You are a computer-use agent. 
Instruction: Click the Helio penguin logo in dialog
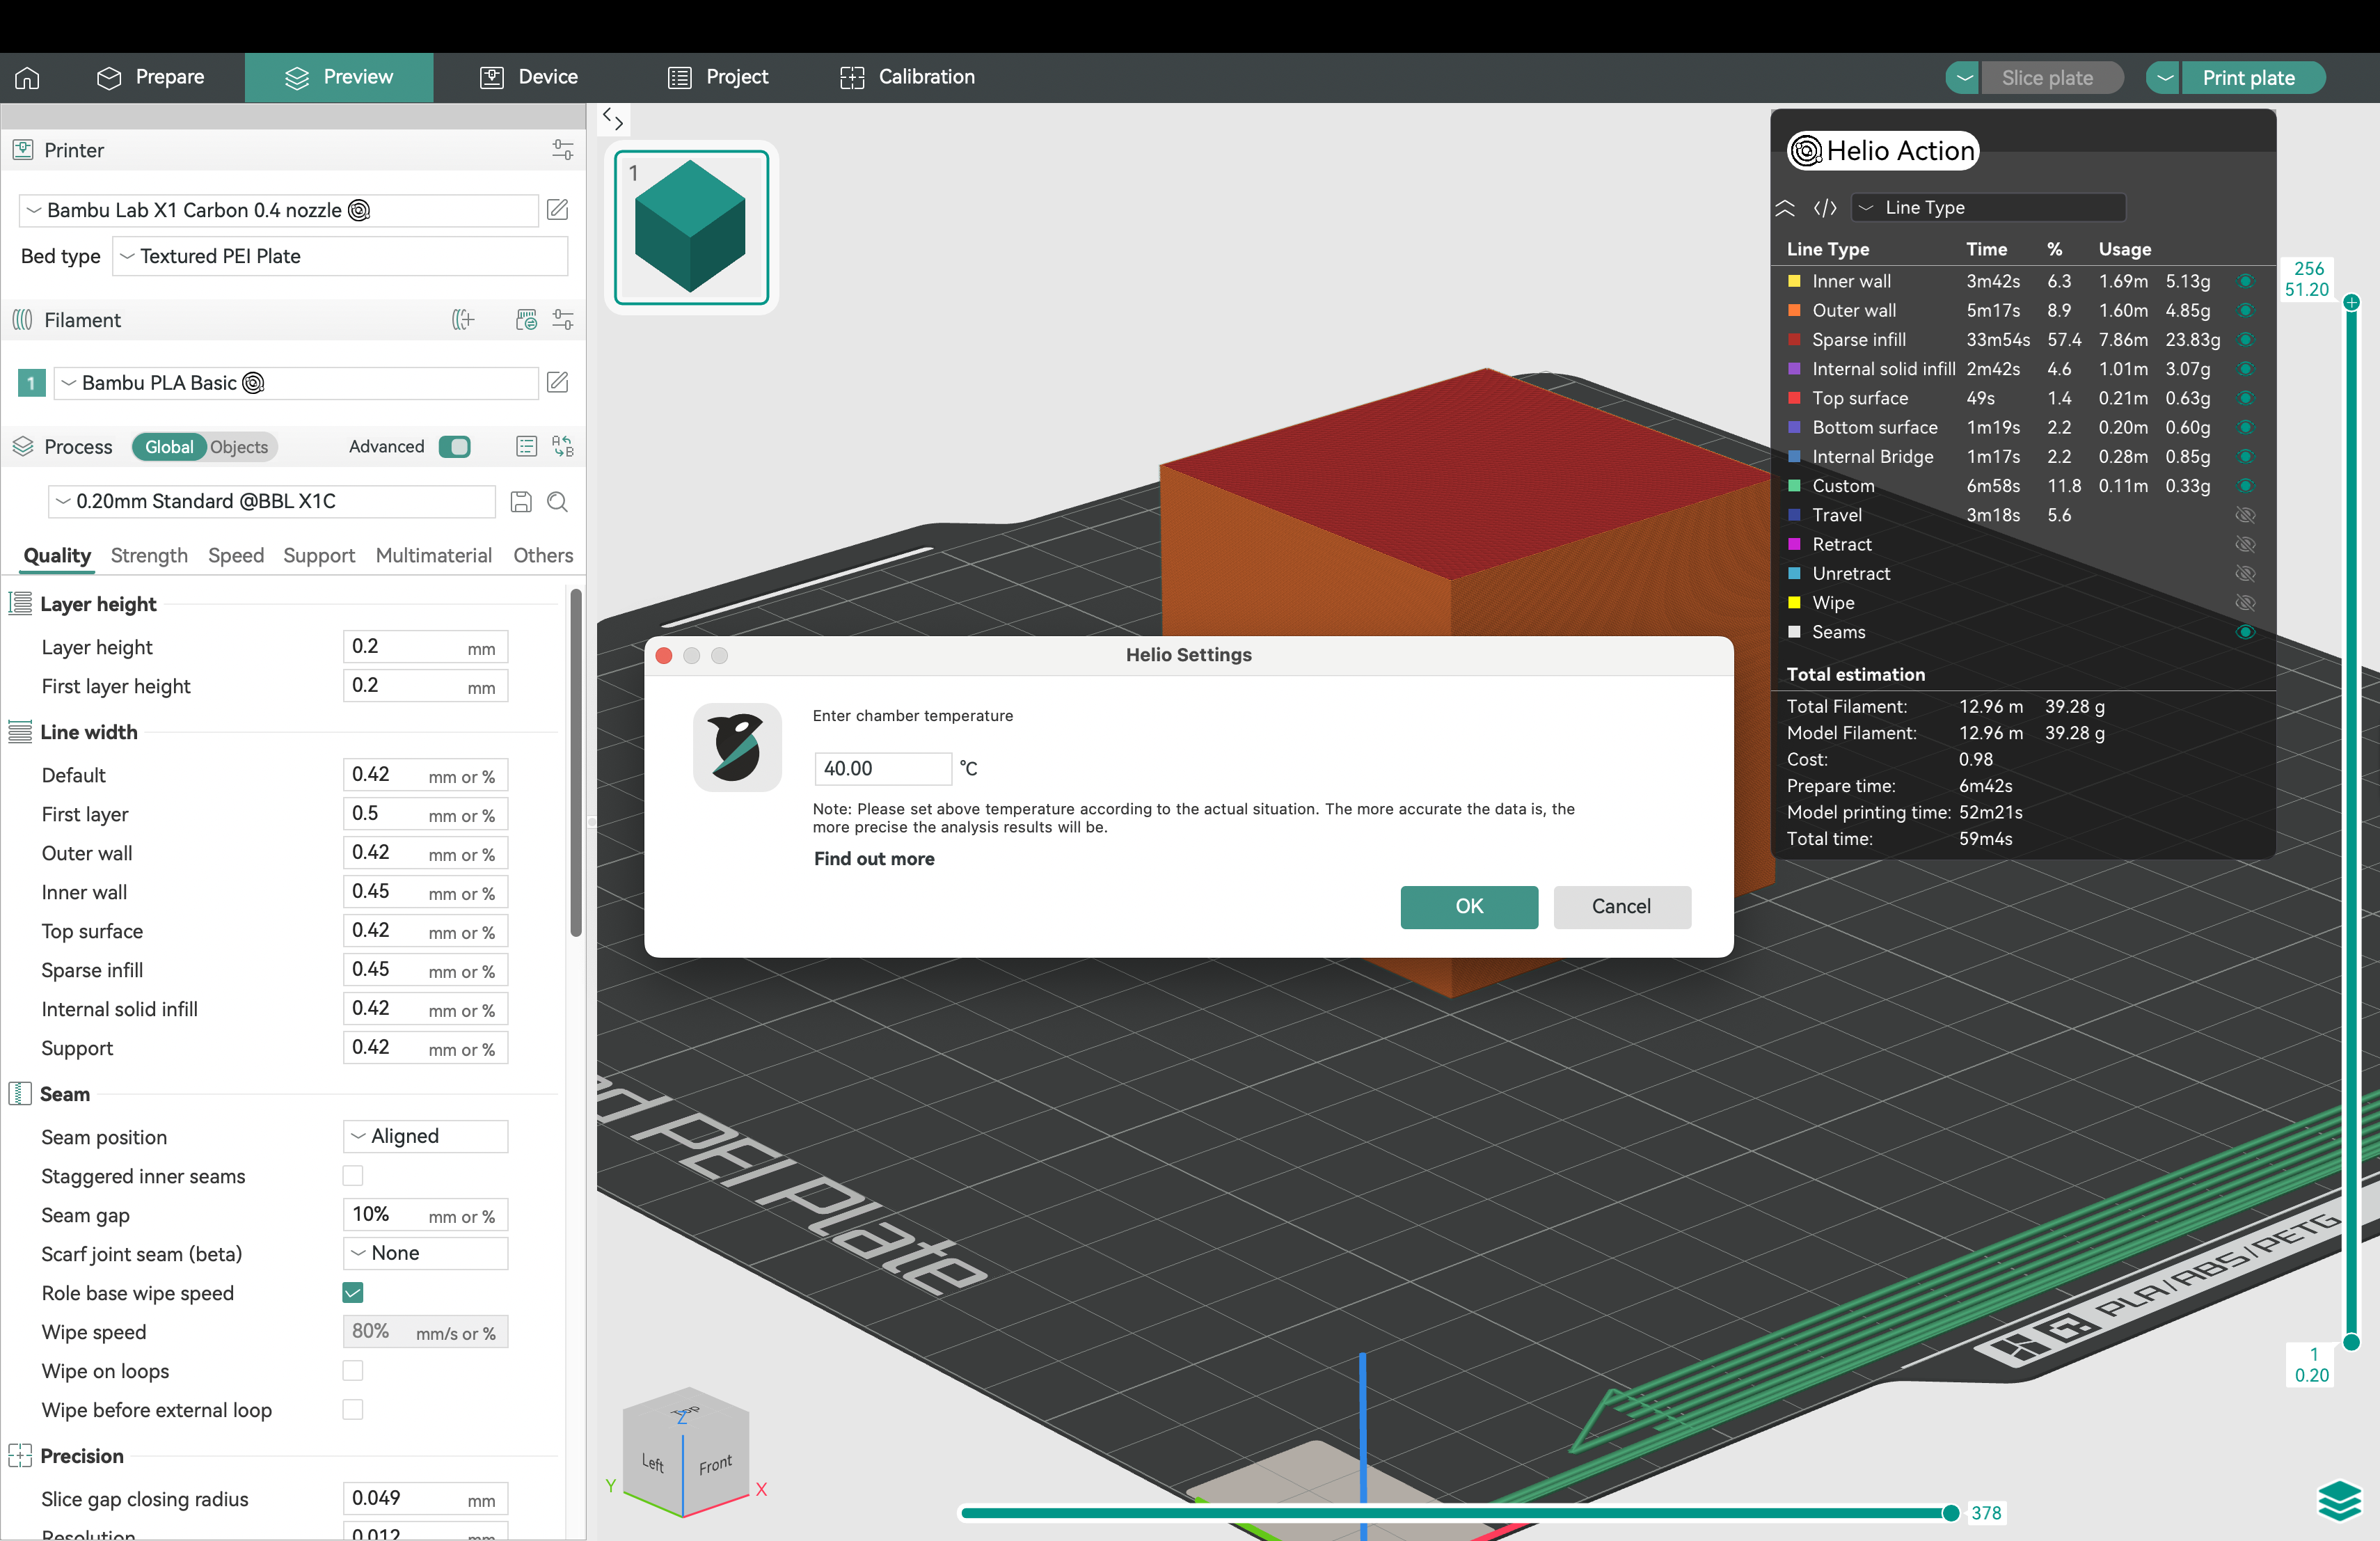[737, 747]
